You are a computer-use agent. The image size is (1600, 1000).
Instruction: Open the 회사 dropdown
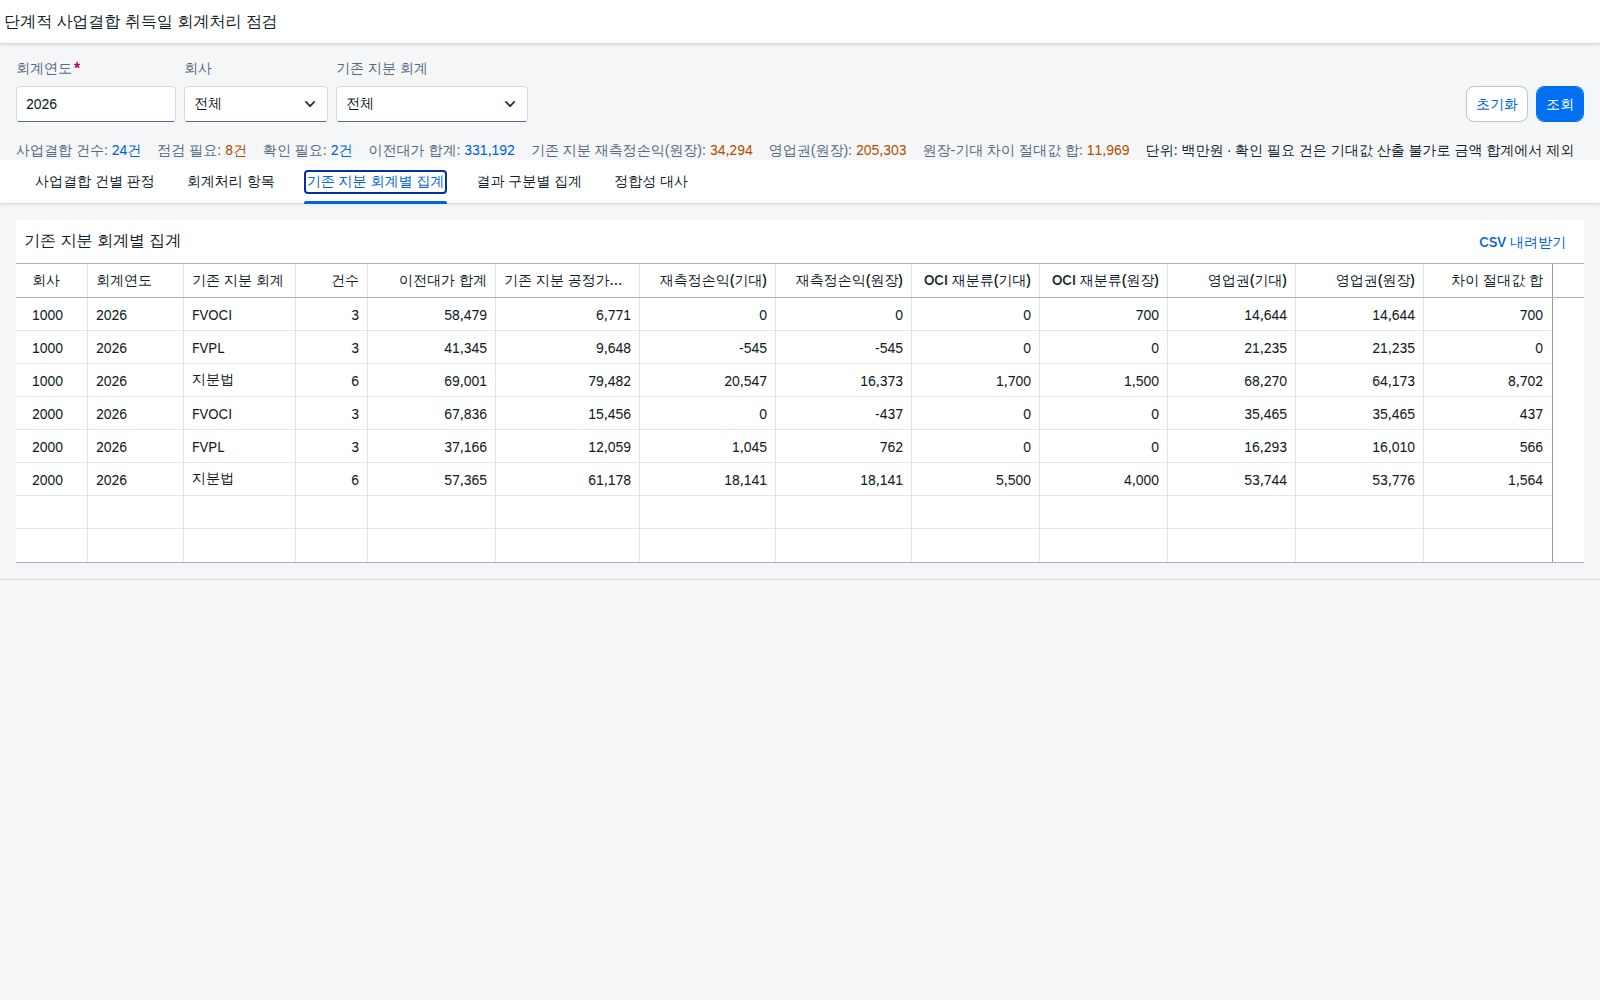click(x=255, y=104)
